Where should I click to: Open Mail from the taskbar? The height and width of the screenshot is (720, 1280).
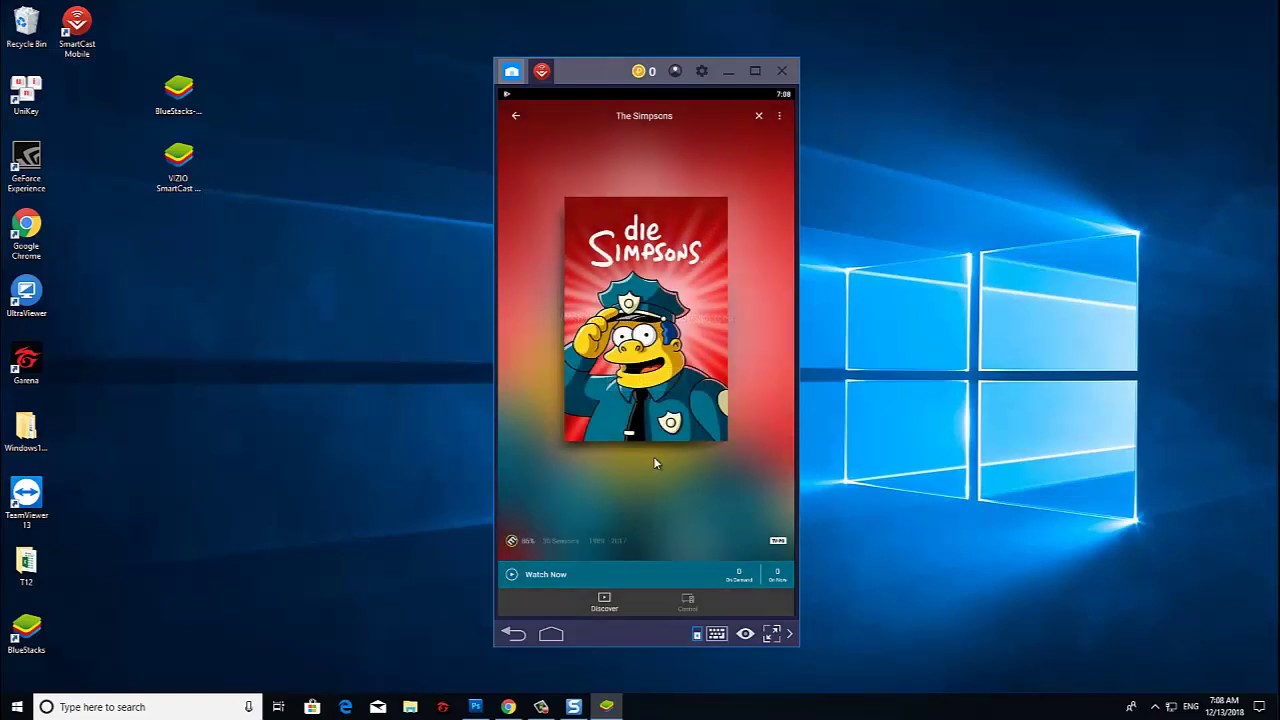[x=378, y=707]
